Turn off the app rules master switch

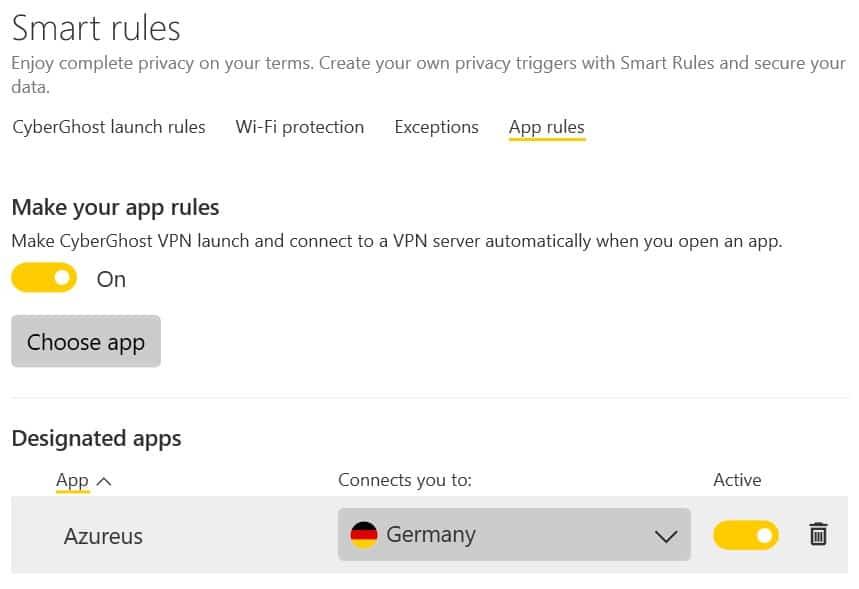pyautogui.click(x=44, y=277)
